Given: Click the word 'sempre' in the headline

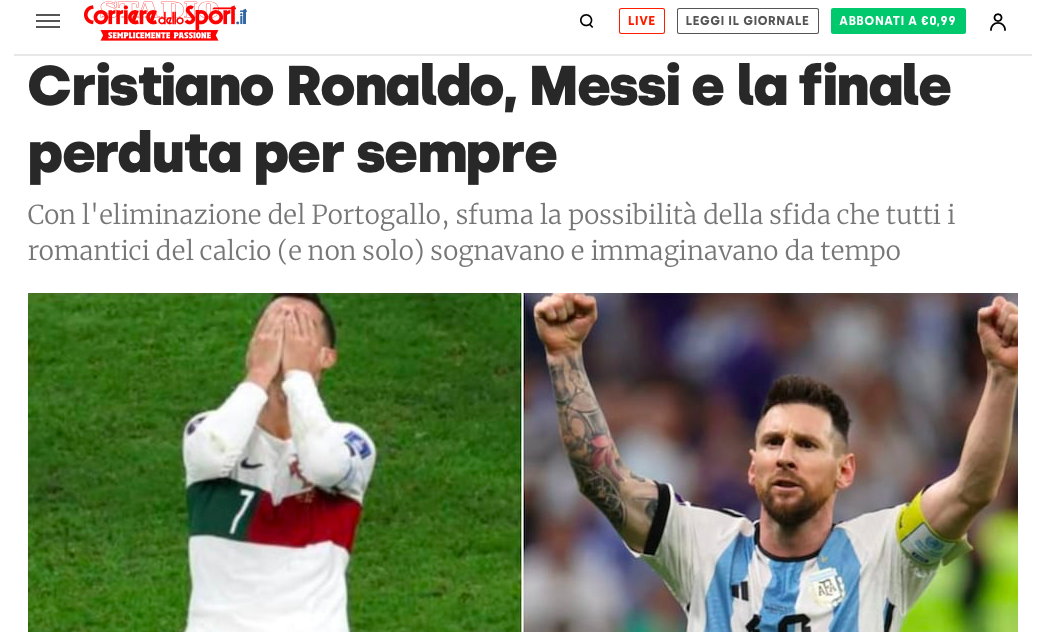Looking at the screenshot, I should click(457, 155).
